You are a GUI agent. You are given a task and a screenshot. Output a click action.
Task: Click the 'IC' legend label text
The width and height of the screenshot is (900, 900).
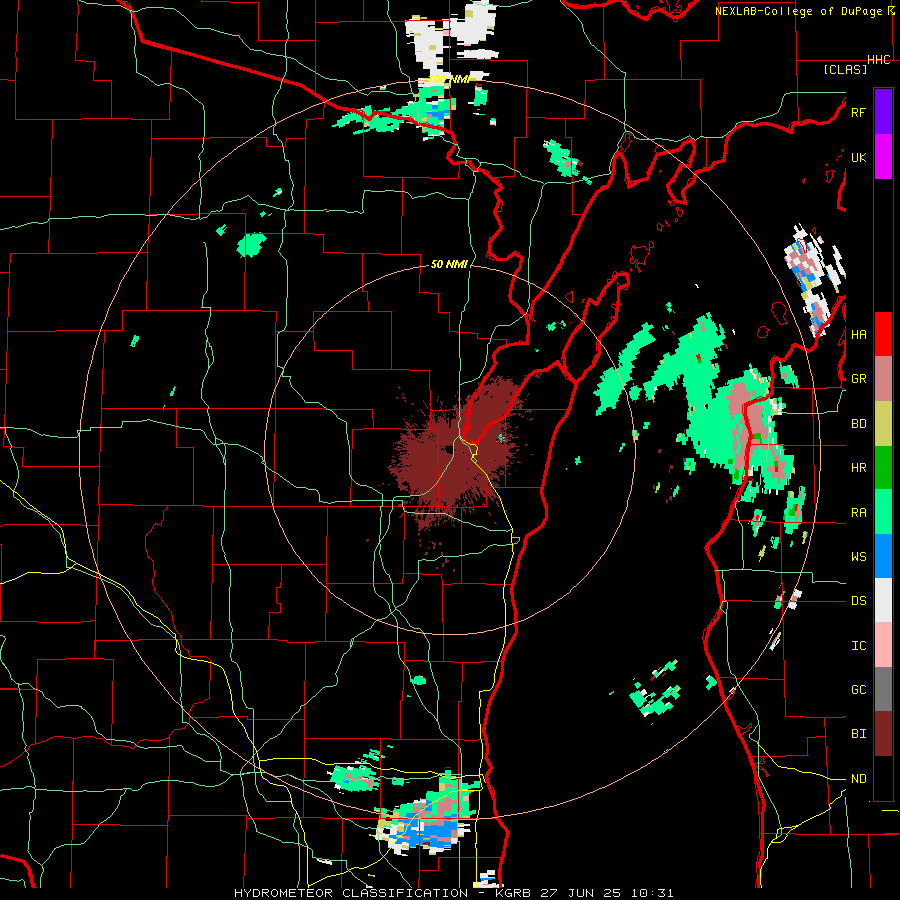click(x=858, y=646)
